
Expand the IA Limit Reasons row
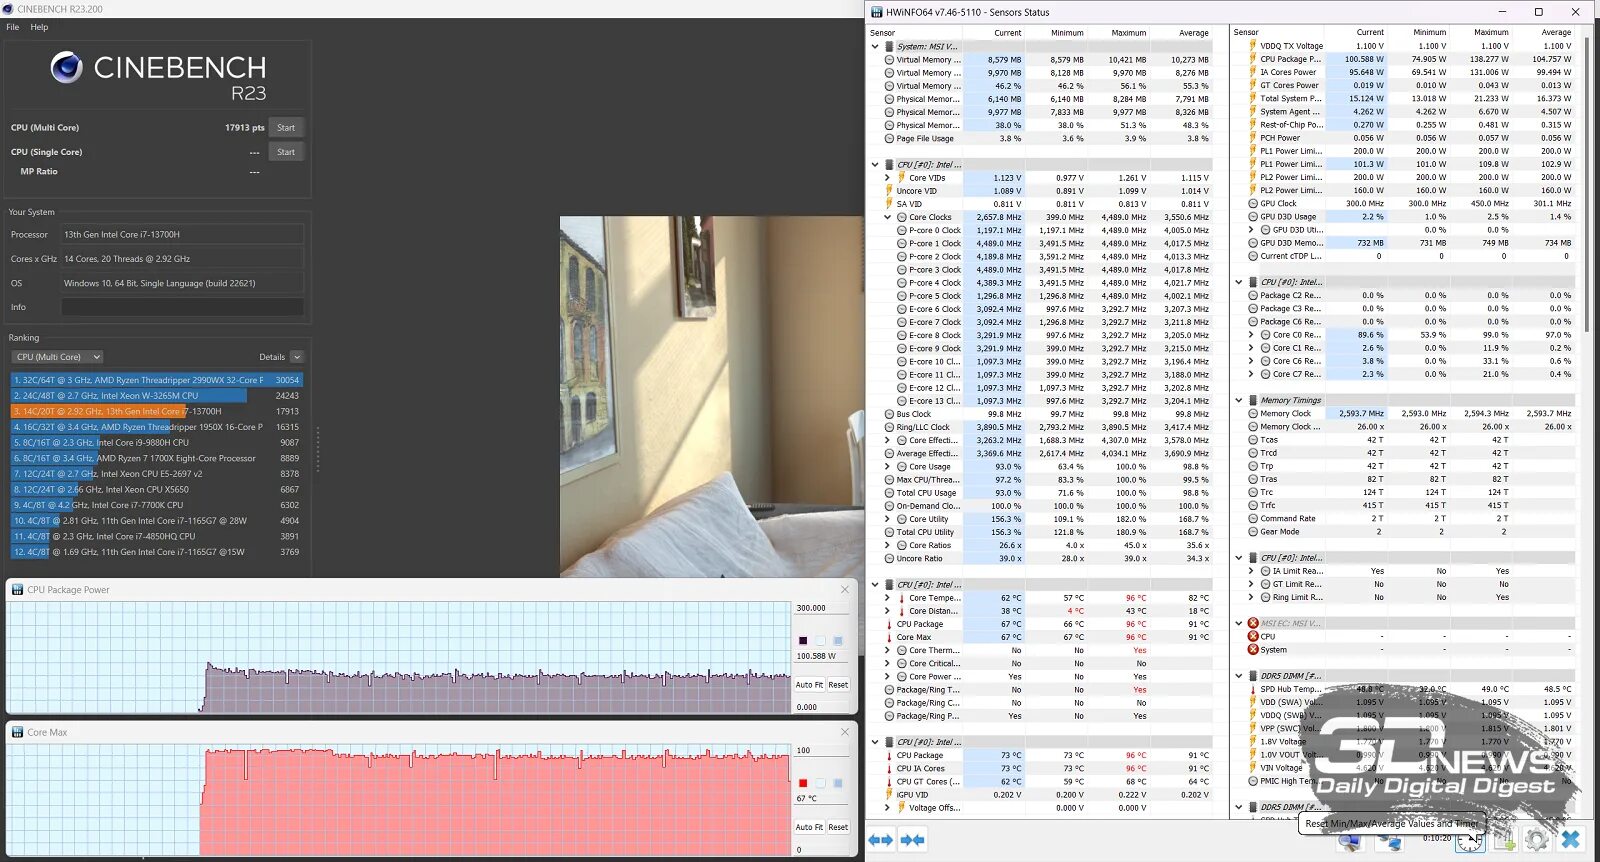(x=1251, y=571)
